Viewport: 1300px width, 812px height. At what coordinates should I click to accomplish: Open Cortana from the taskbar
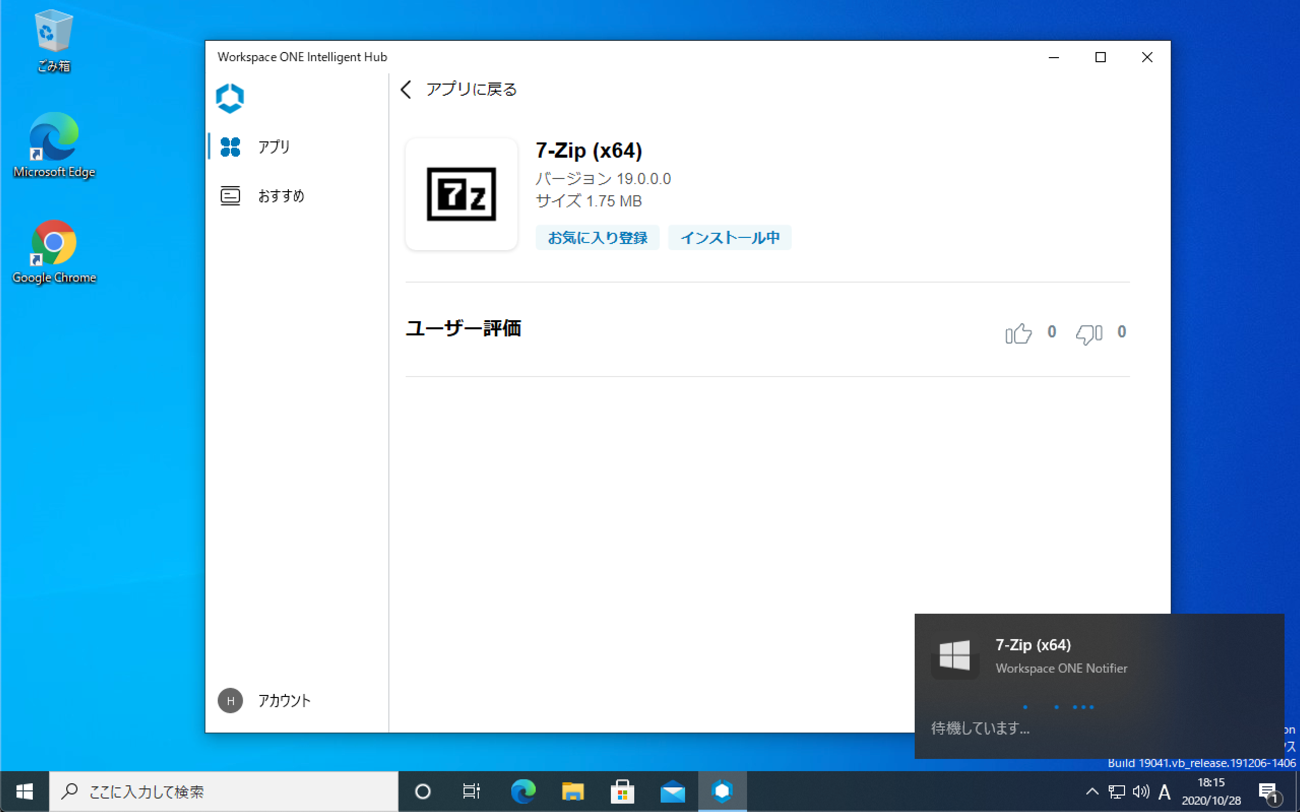click(x=423, y=791)
